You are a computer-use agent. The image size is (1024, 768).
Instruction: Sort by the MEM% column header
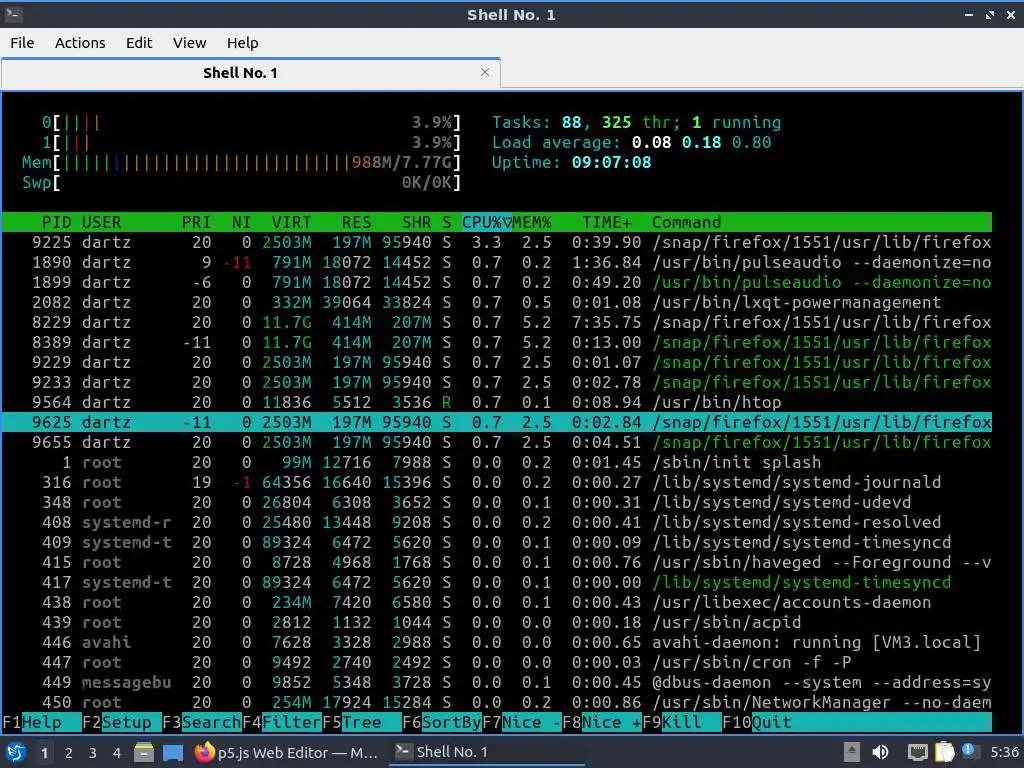tap(532, 222)
